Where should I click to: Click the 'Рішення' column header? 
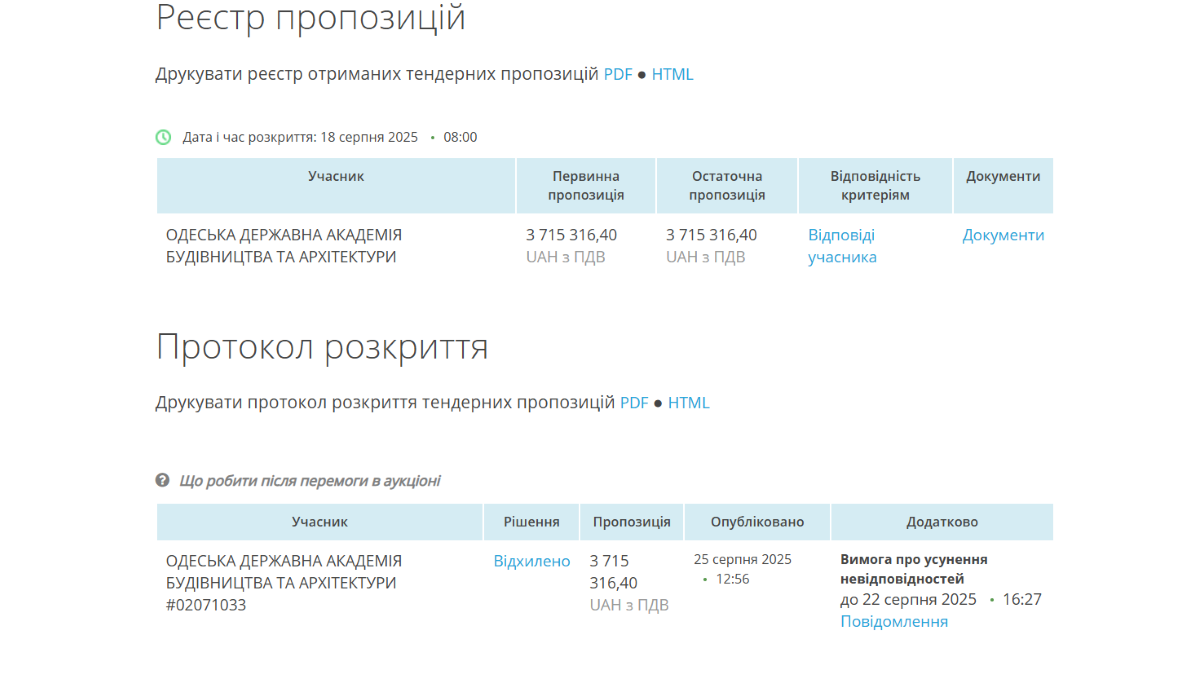[532, 522]
